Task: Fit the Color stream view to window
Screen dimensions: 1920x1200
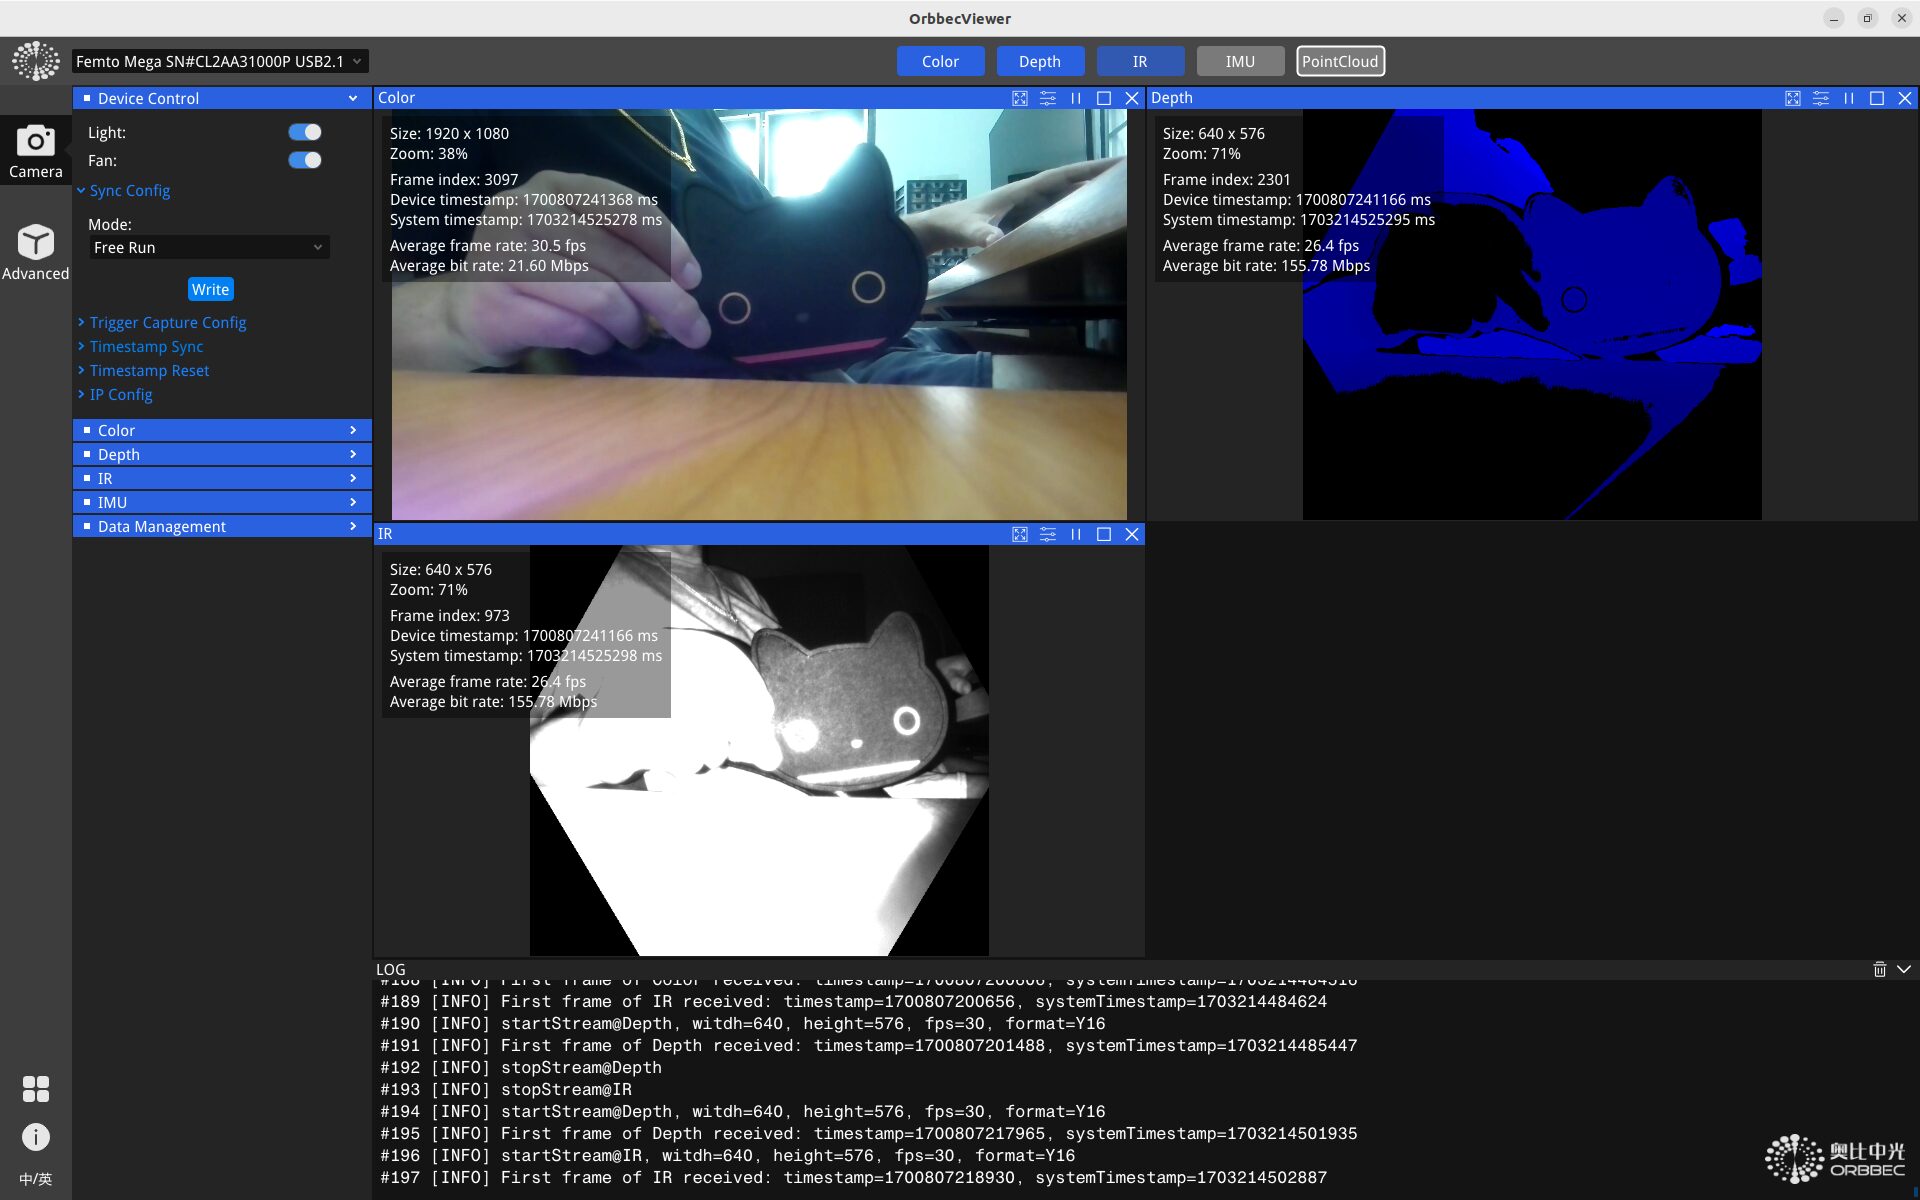Action: 1020,98
